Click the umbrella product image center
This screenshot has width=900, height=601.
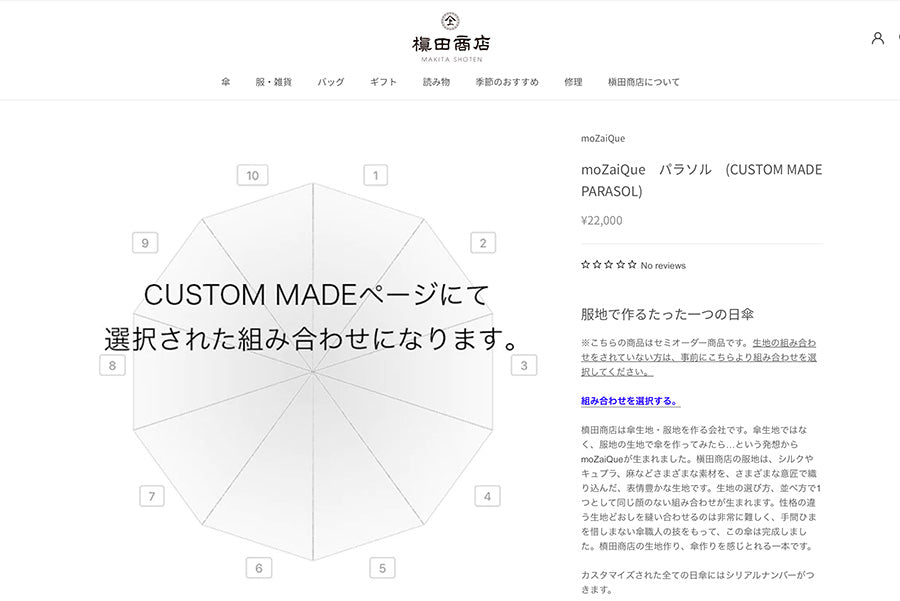click(x=313, y=371)
